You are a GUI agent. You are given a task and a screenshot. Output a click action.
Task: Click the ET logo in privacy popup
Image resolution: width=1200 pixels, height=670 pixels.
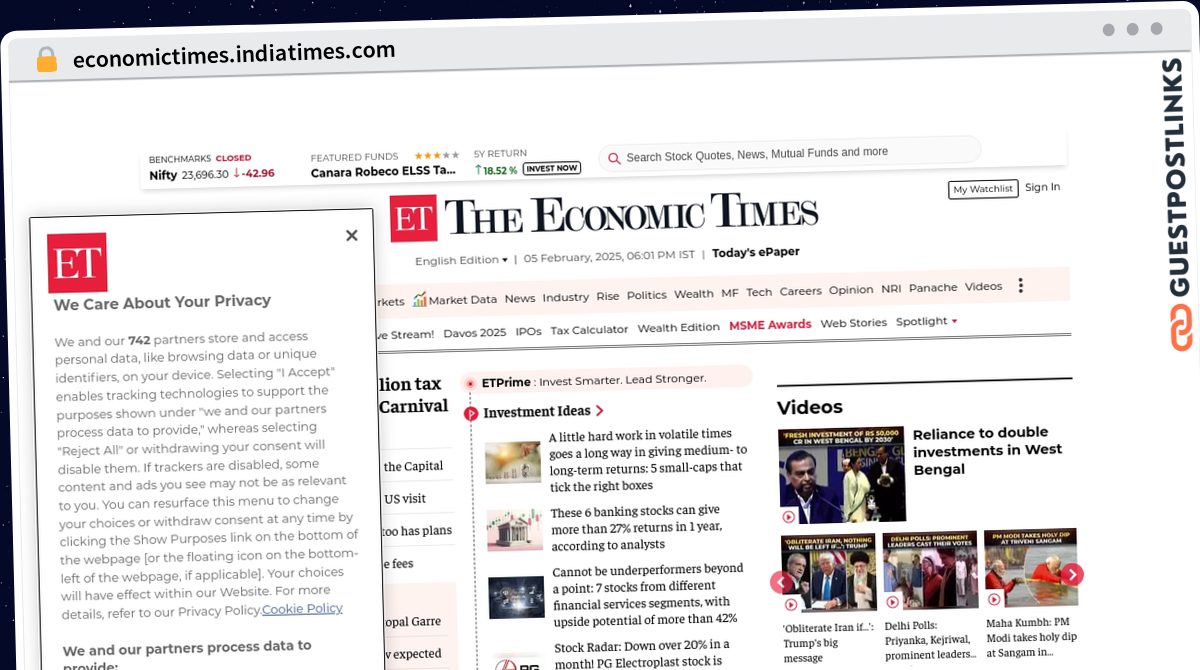coord(77,264)
